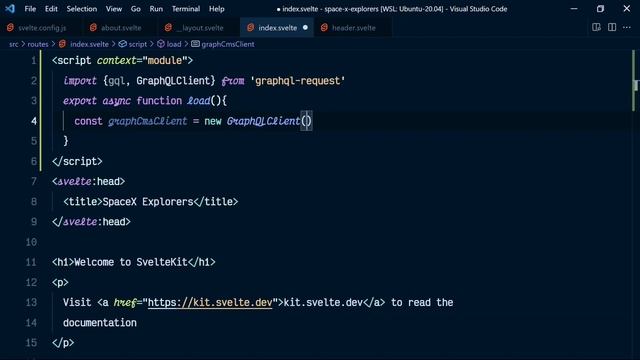Switch to the header.svelte tab

point(353,28)
